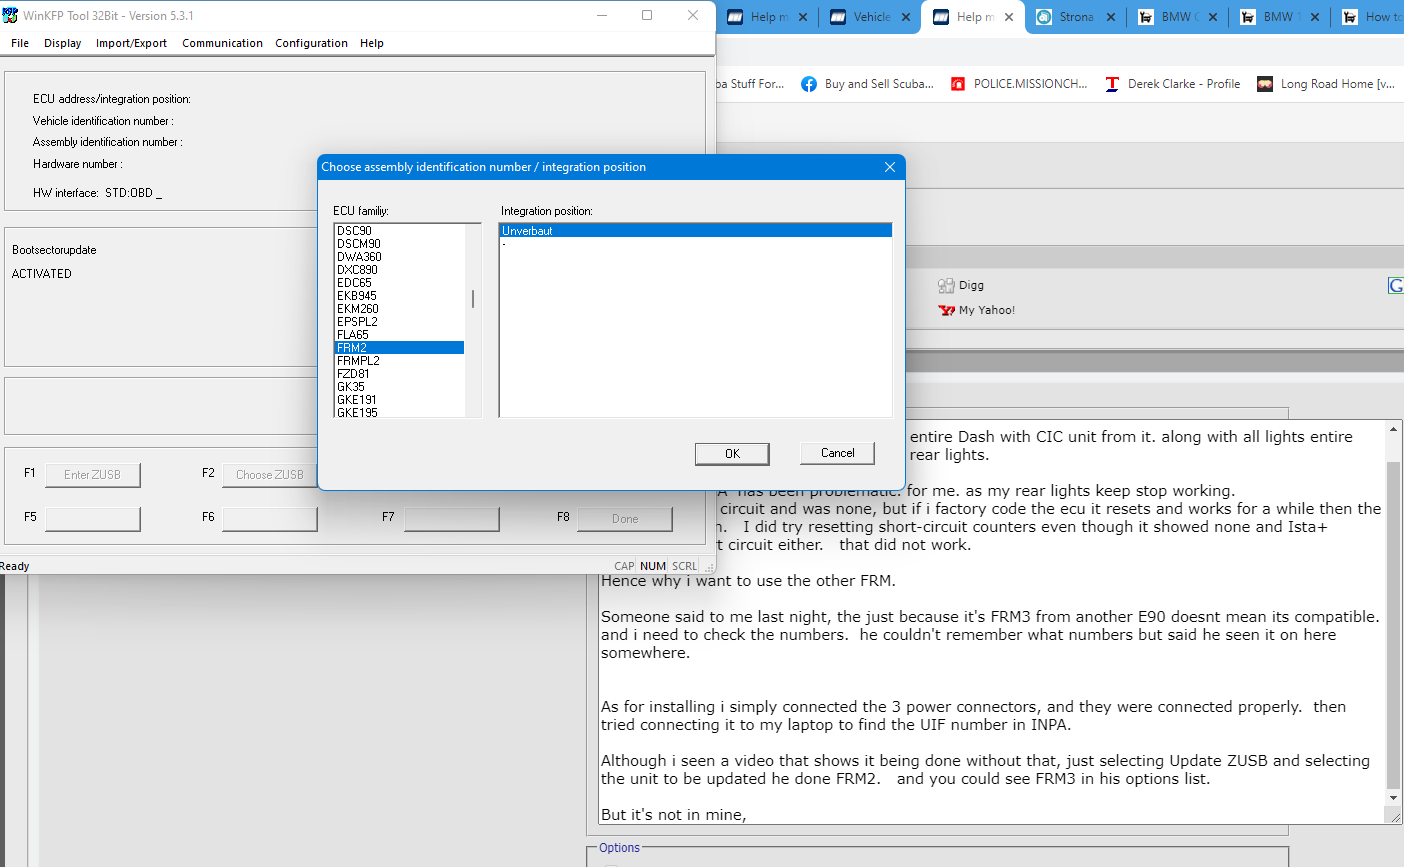Image resolution: width=1404 pixels, height=867 pixels.
Task: Select the highlighted FRM2 entry
Action: click(399, 348)
